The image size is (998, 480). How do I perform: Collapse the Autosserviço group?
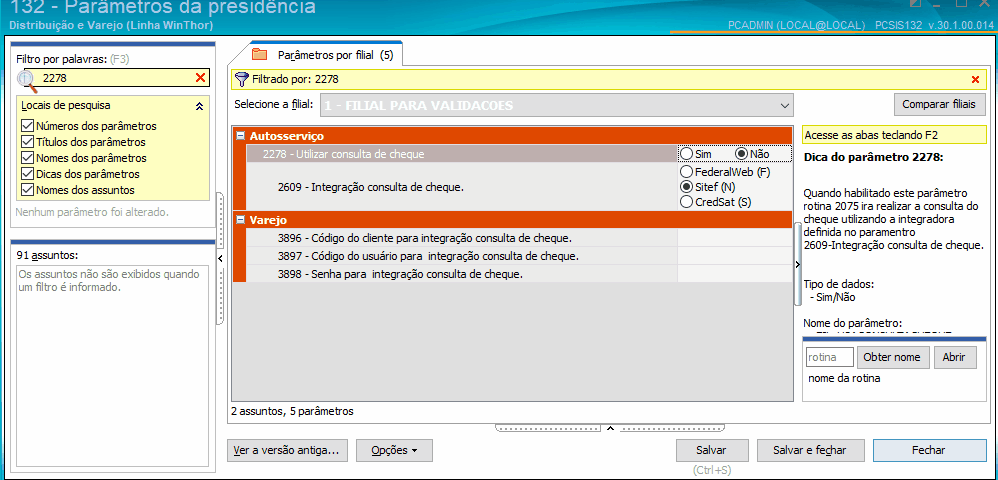[241, 136]
